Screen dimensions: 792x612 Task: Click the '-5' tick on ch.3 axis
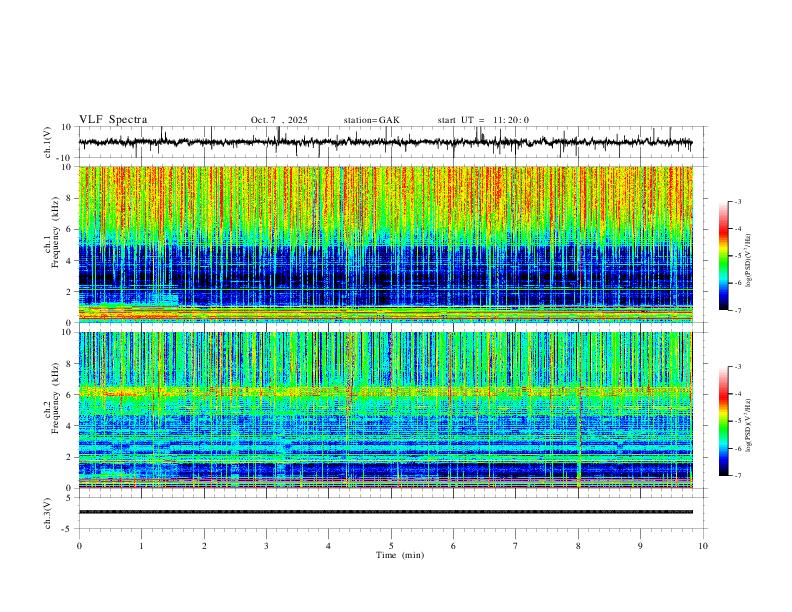coord(68,529)
